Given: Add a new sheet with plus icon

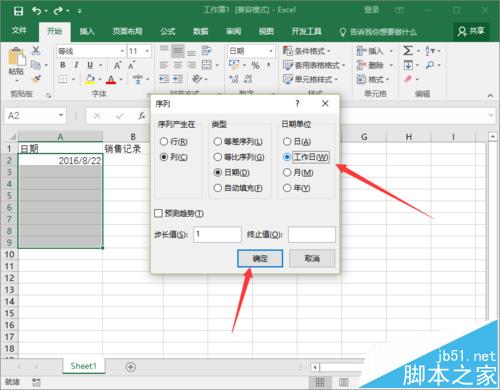Looking at the screenshot, I should tap(131, 367).
